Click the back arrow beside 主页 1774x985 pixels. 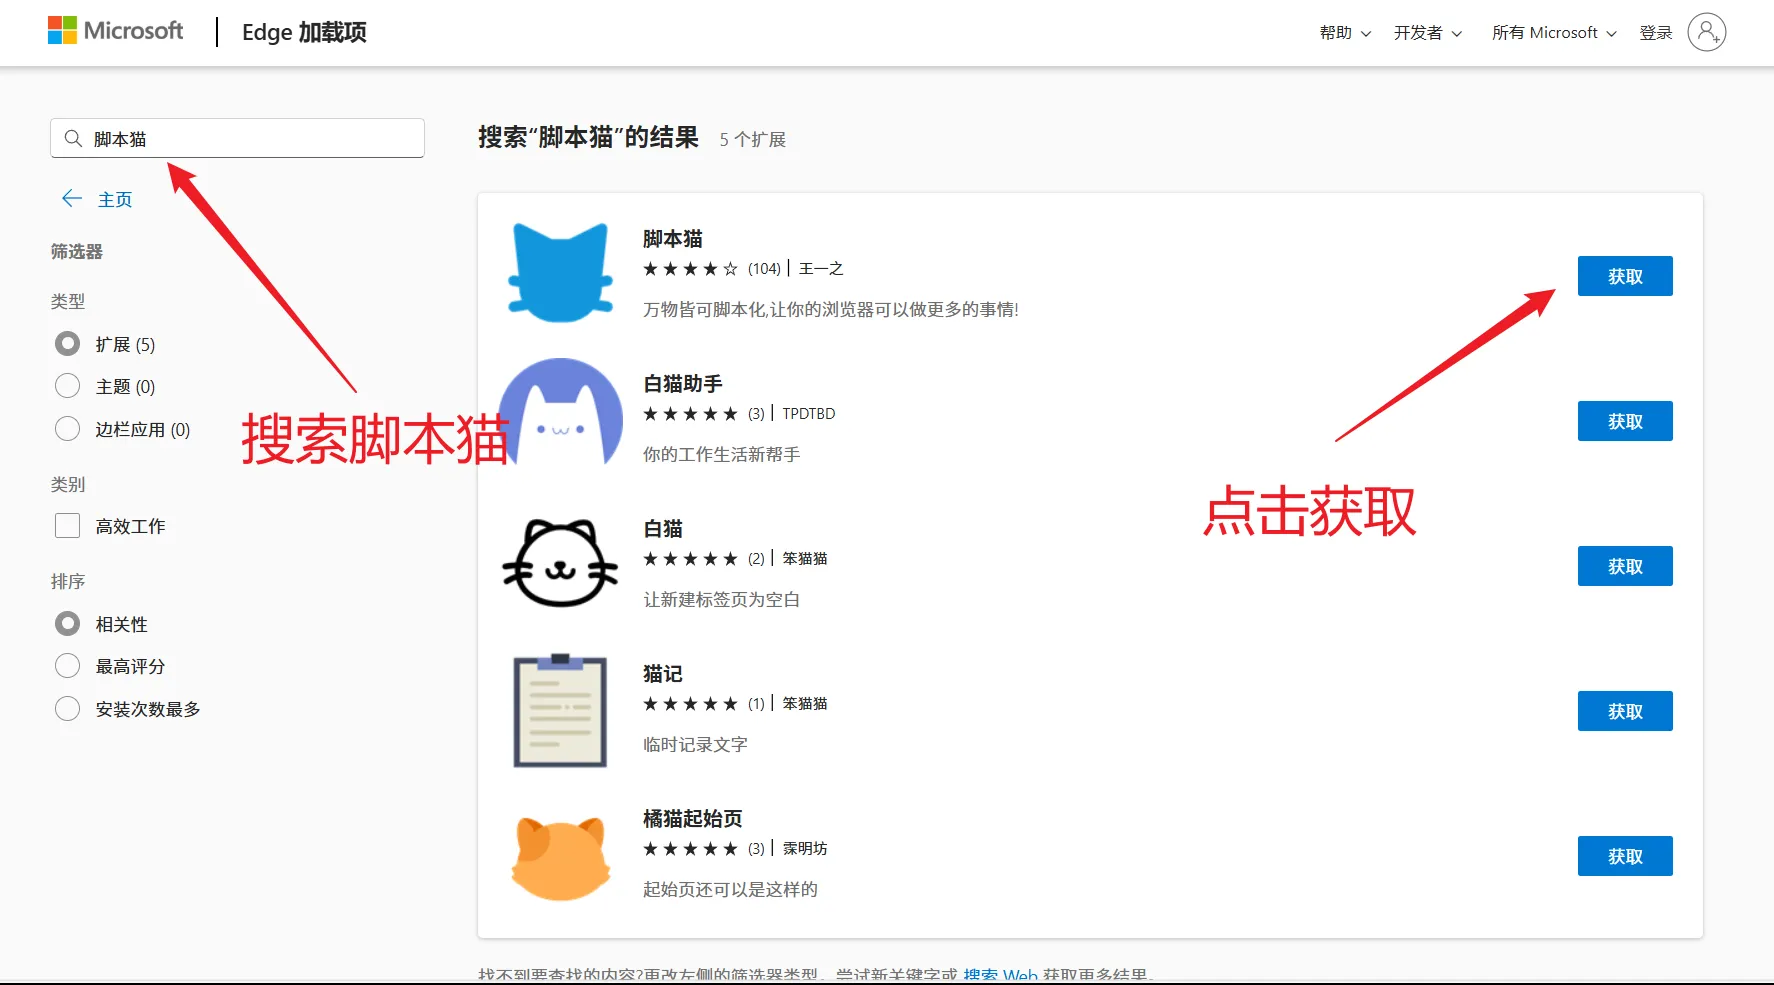(x=72, y=198)
